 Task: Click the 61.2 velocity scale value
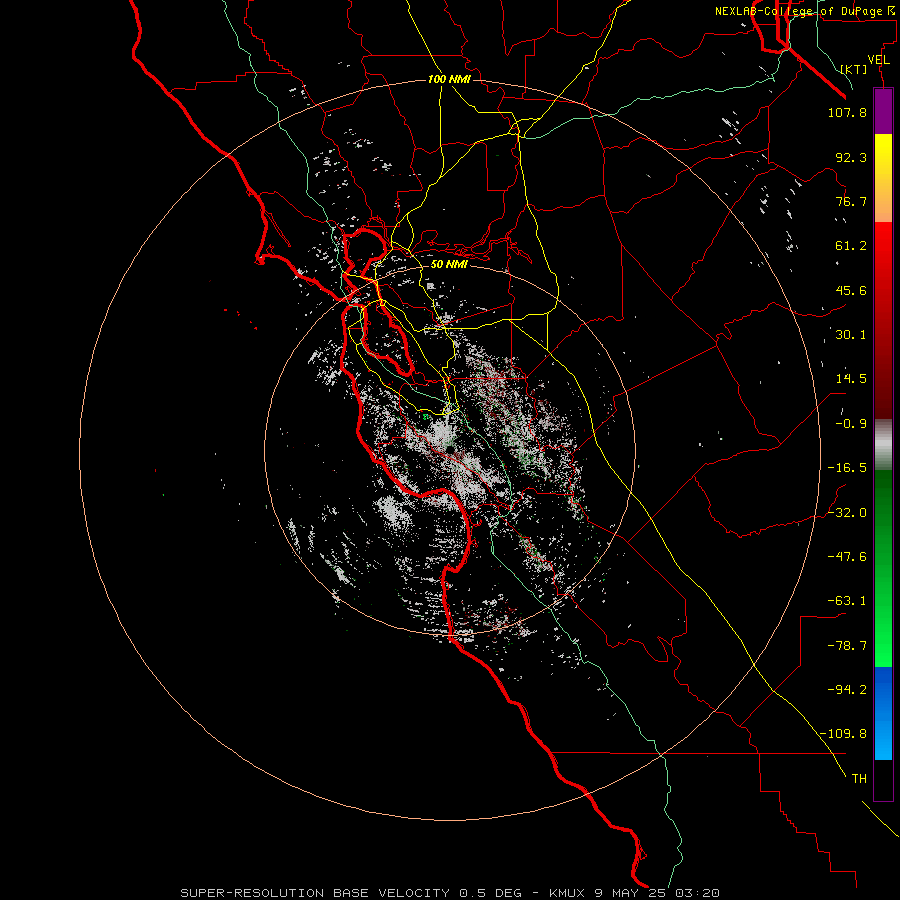pyautogui.click(x=851, y=246)
